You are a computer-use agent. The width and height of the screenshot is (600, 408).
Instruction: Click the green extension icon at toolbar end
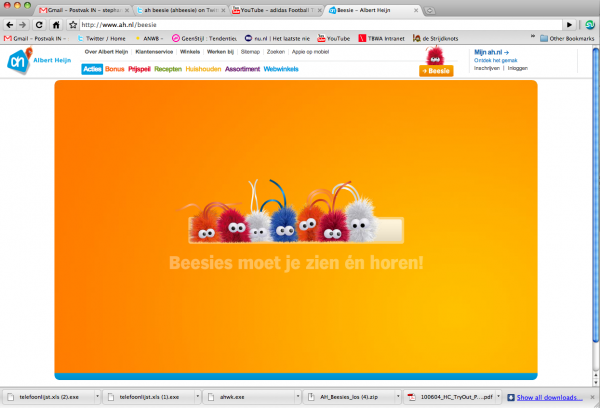click(590, 25)
